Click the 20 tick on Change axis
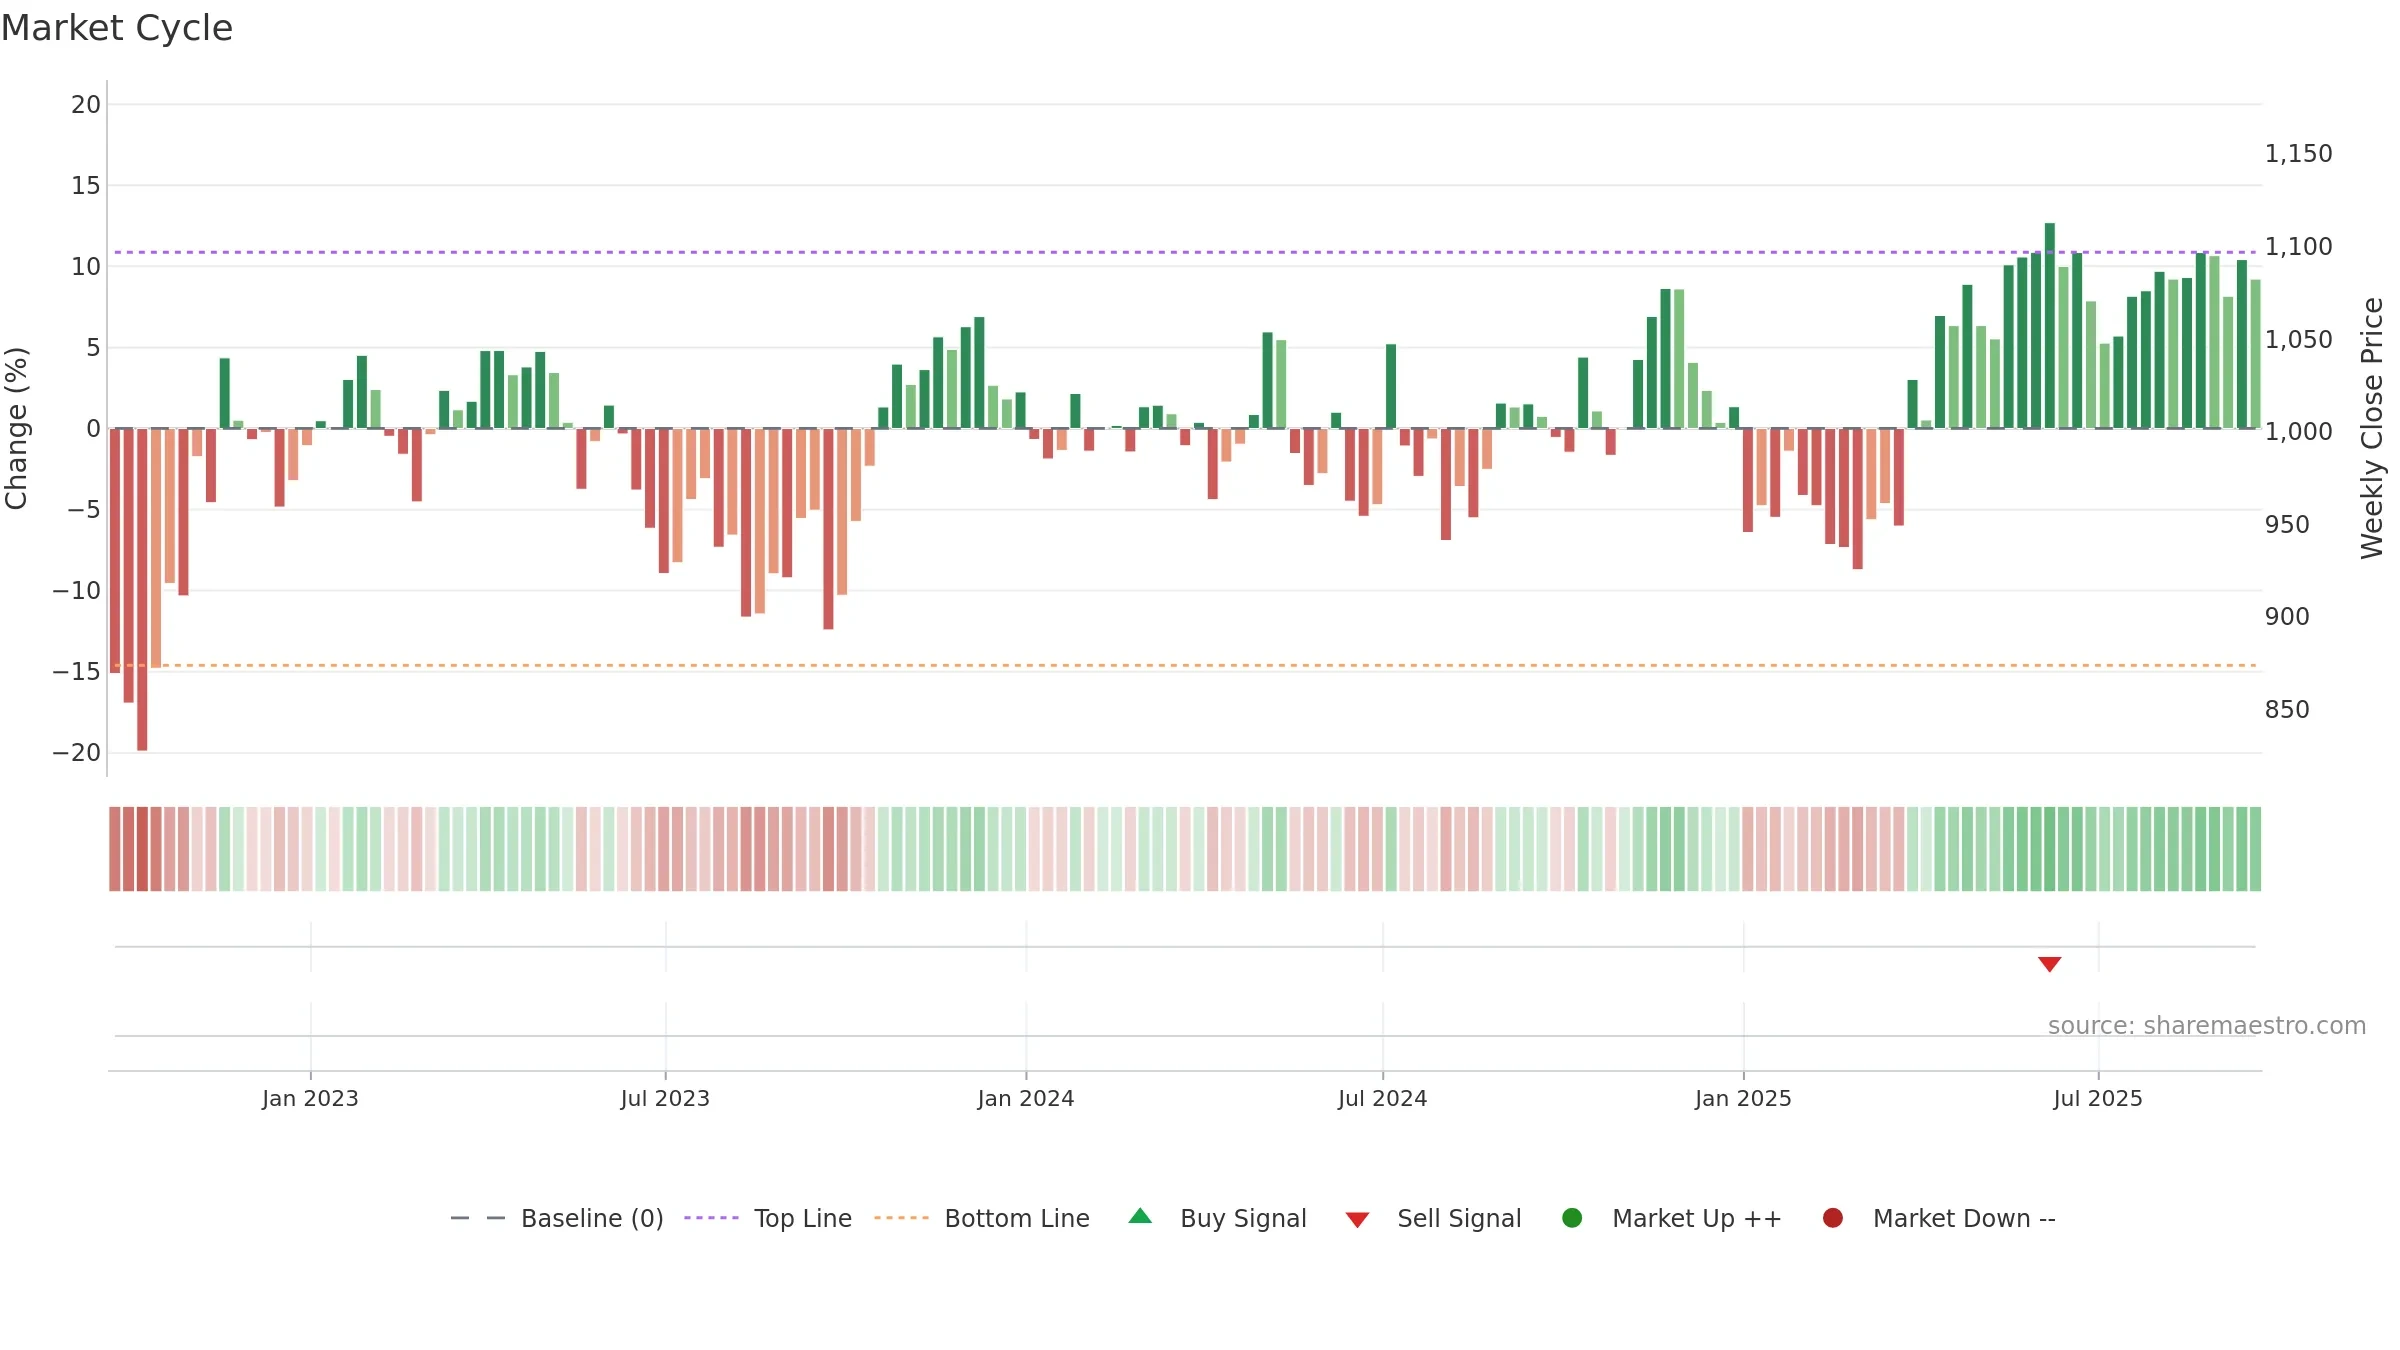The width and height of the screenshot is (2400, 1350). tap(86, 104)
